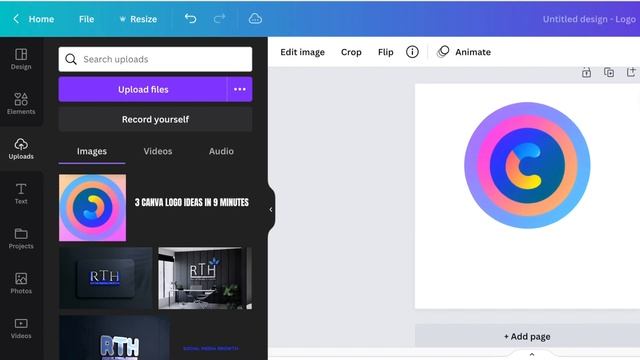
Task: Open the Elements panel in sidebar
Action: coord(21,103)
